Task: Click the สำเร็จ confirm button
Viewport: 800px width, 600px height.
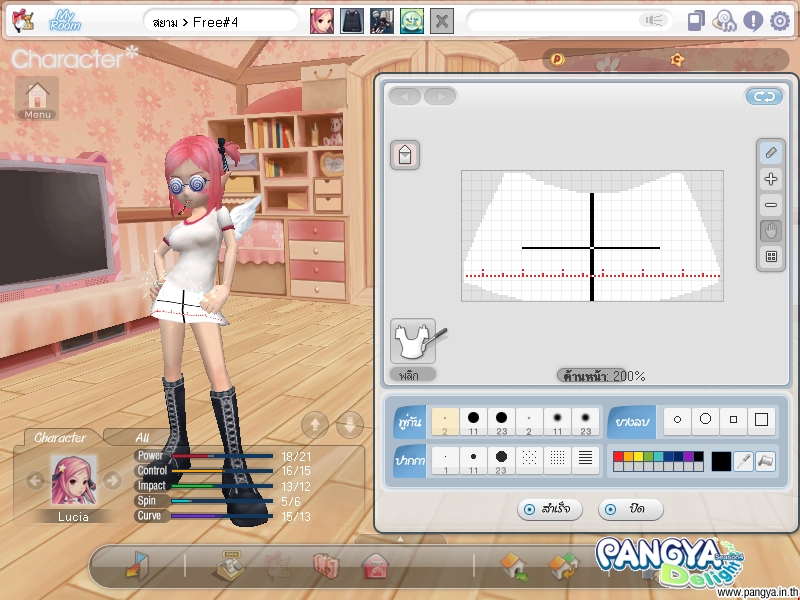Action: [x=549, y=509]
